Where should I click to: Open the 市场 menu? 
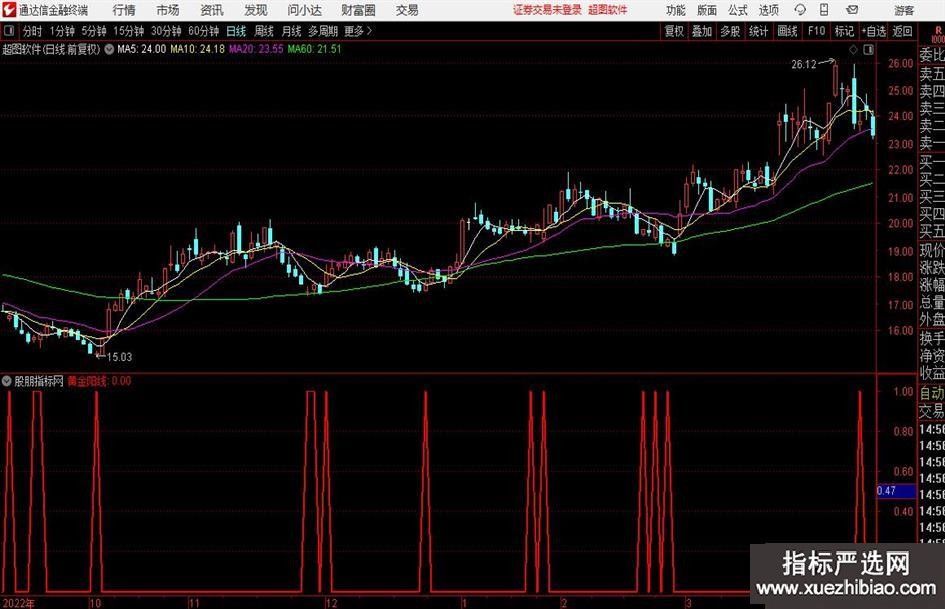[168, 10]
